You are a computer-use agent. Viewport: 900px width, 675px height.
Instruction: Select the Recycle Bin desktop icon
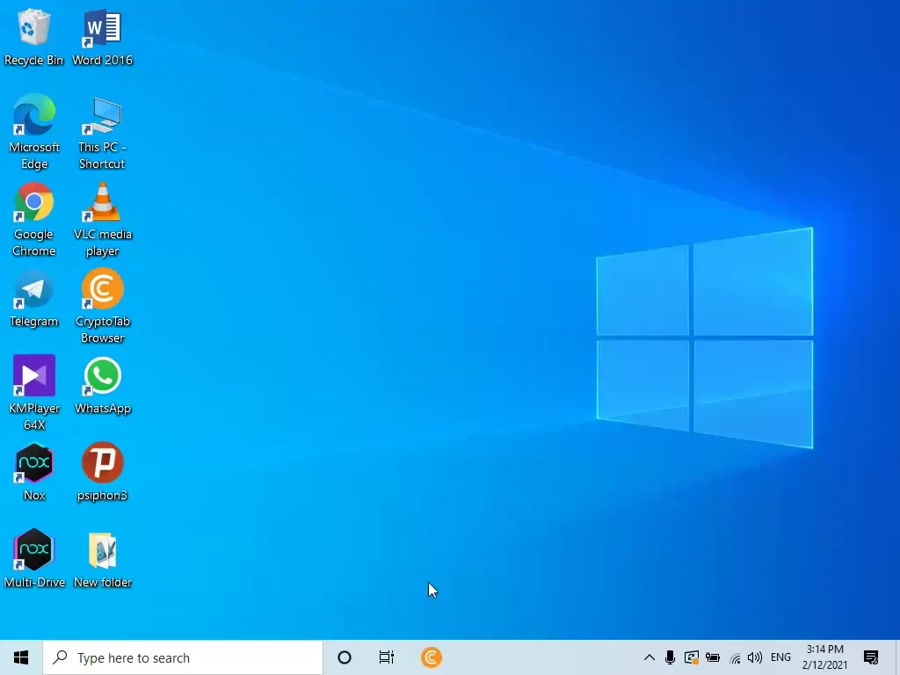(x=34, y=38)
